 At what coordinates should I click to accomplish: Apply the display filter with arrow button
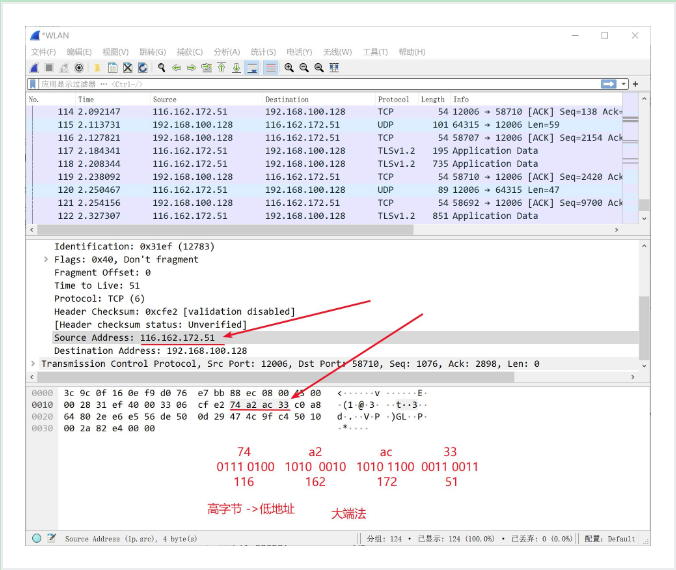point(609,84)
